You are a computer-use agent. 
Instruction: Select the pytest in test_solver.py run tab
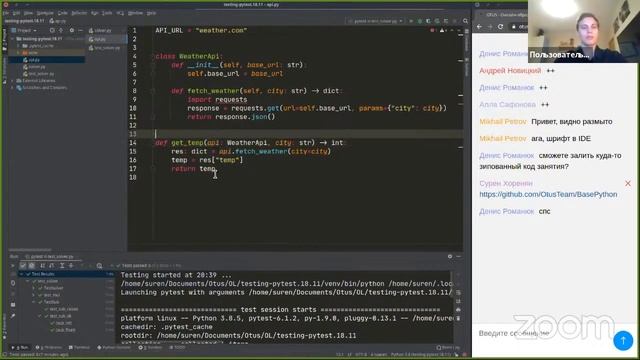[x=49, y=257]
